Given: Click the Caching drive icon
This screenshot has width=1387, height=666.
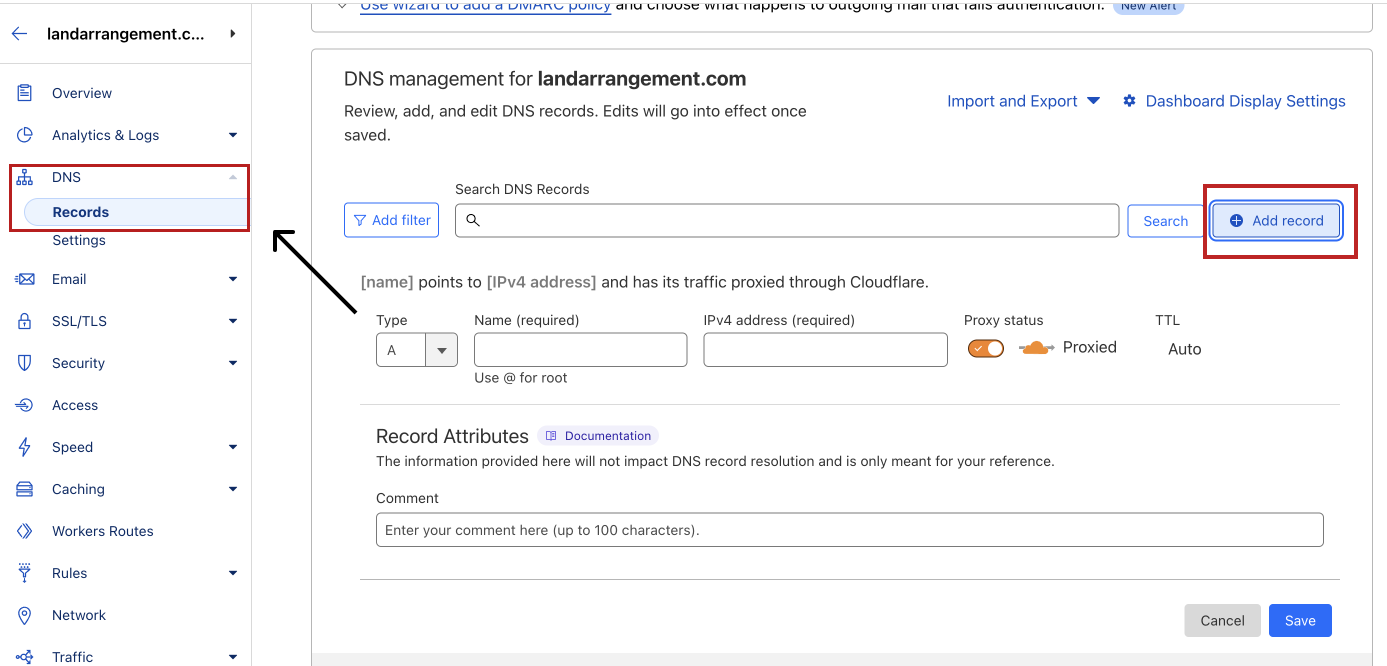Looking at the screenshot, I should pos(25,489).
